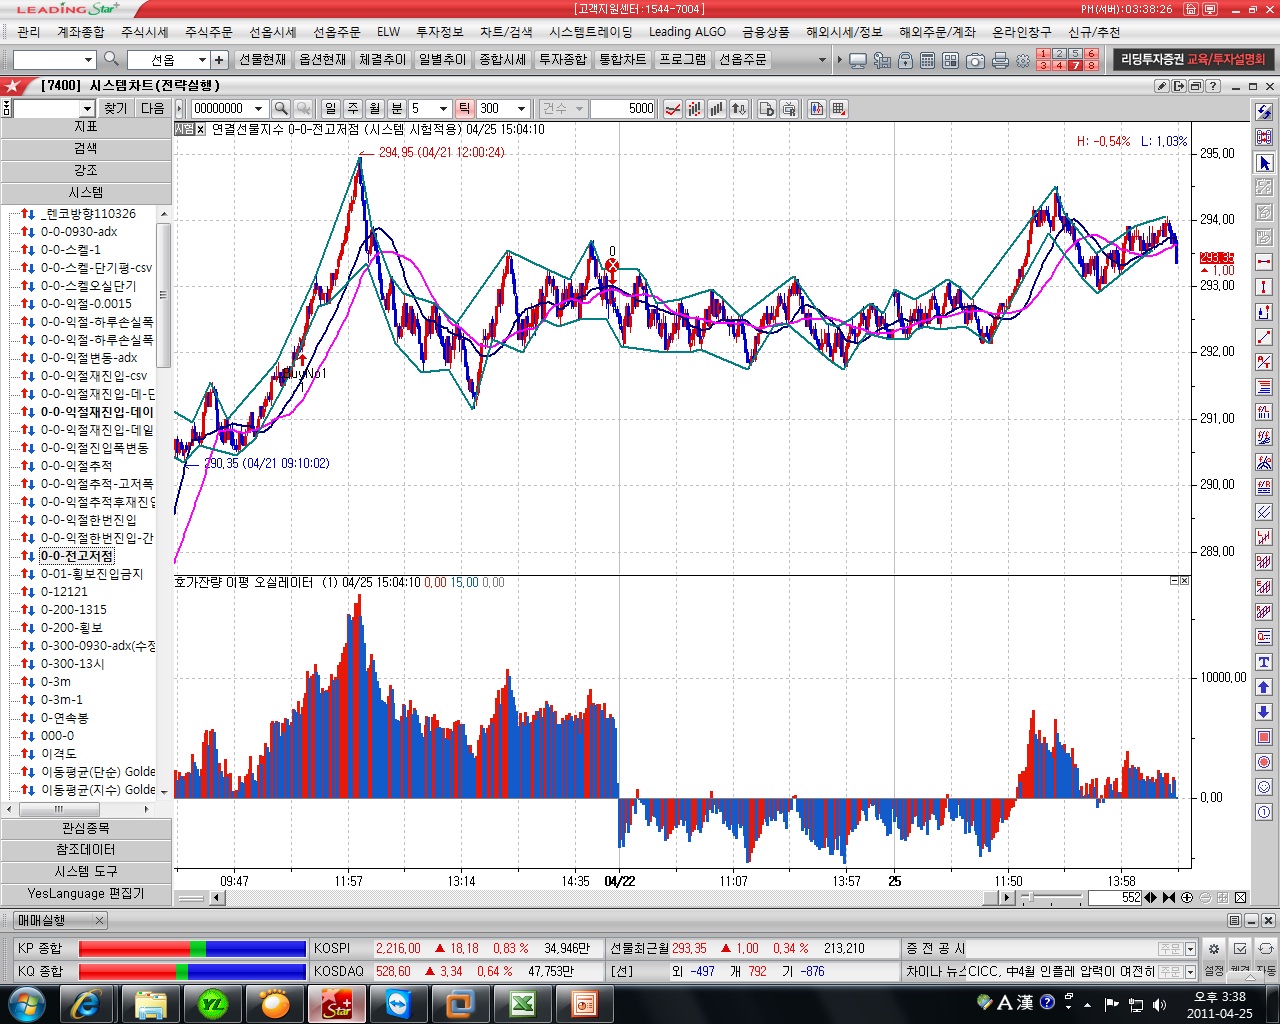Viewport: 1280px width, 1024px height.
Task: Open the sidebar search combo box dropdown
Action: point(87,108)
